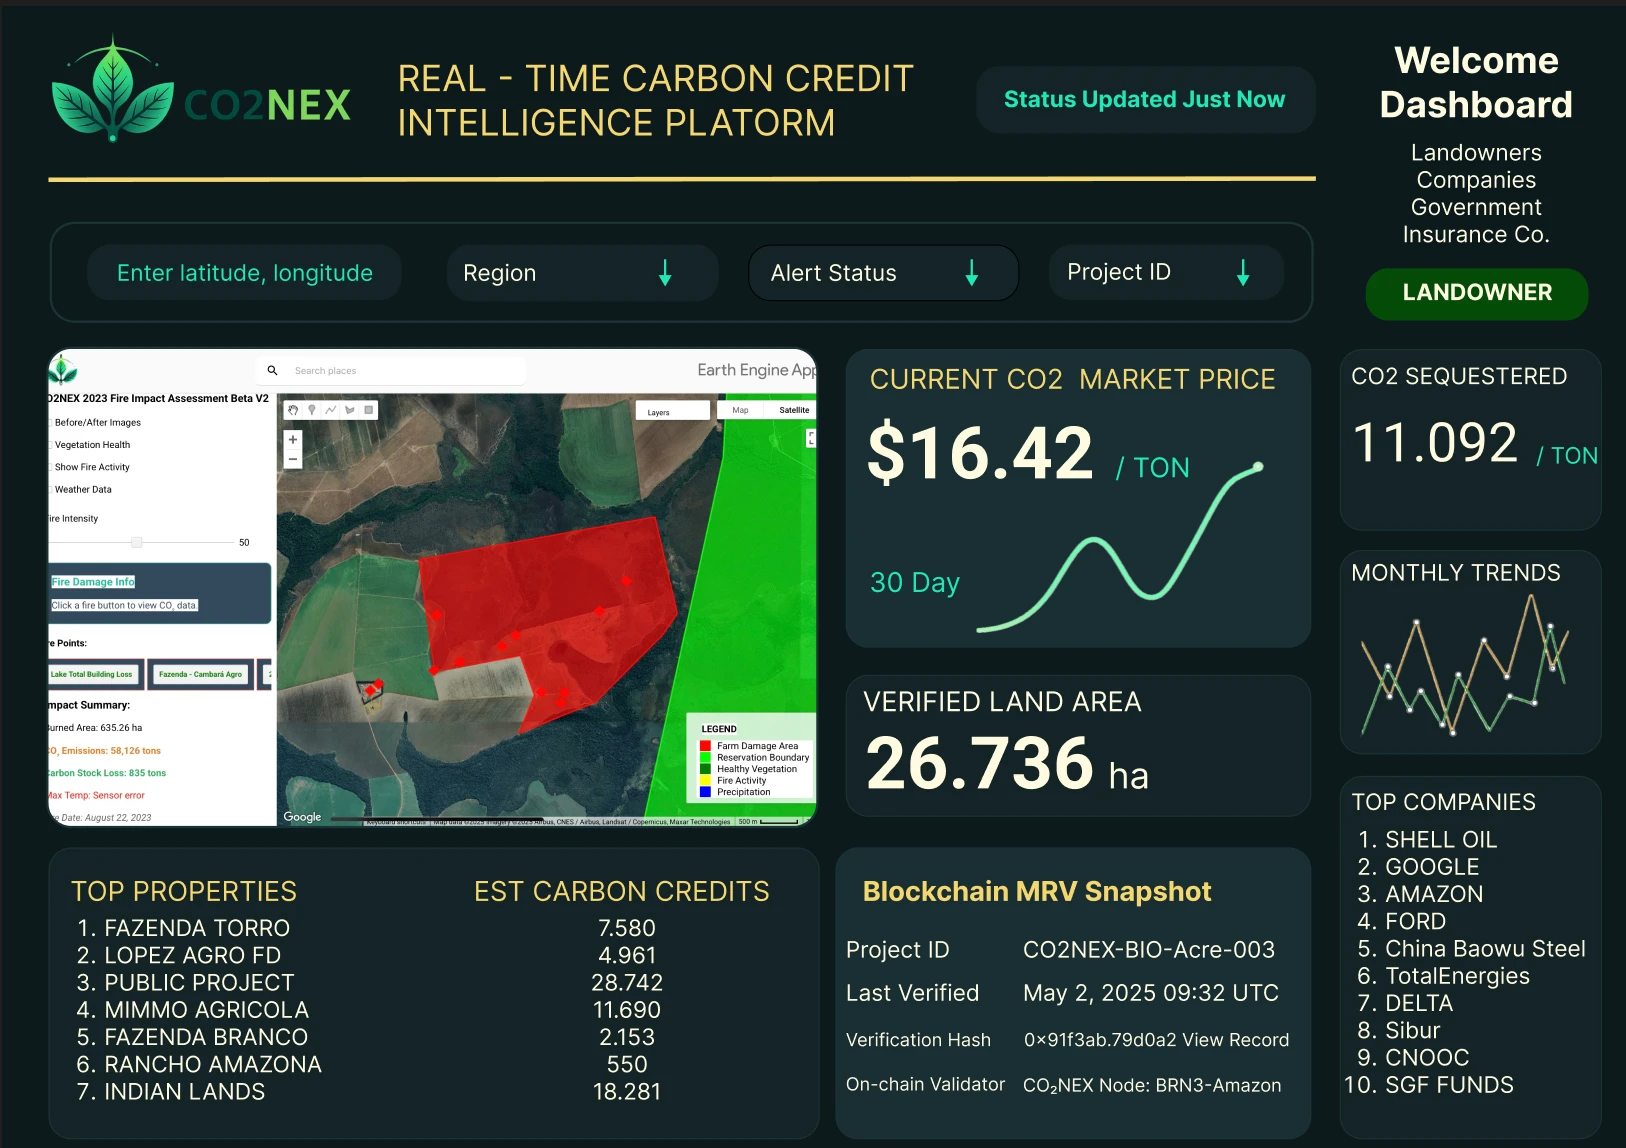
Task: Select MIMMO AGRICOLA property row
Action: [x=193, y=1010]
